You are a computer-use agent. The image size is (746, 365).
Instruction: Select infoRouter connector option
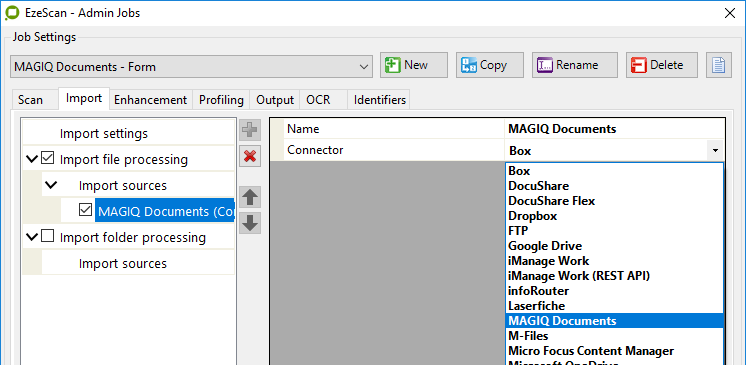coord(614,291)
